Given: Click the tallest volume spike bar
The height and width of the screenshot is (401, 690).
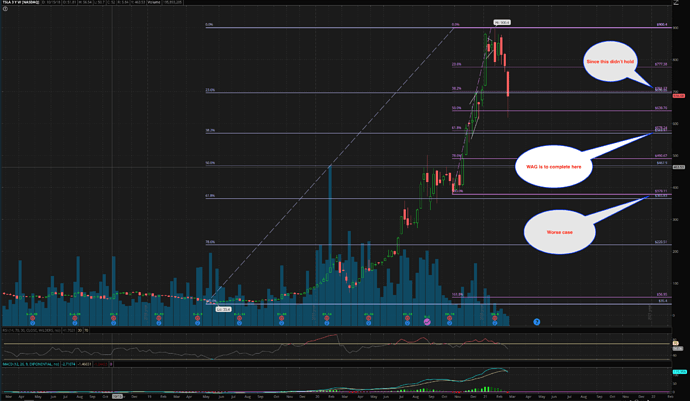Looking at the screenshot, I should click(329, 240).
